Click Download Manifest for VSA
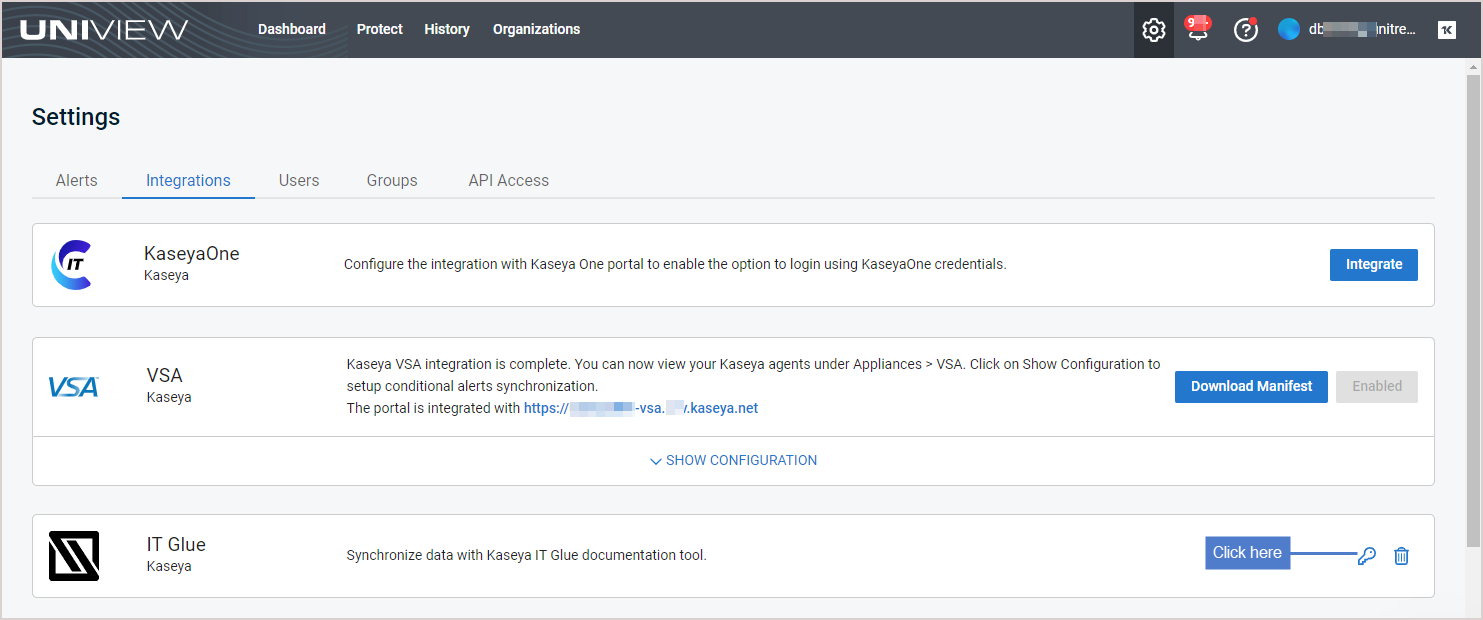Viewport: 1483px width, 620px height. pos(1251,387)
